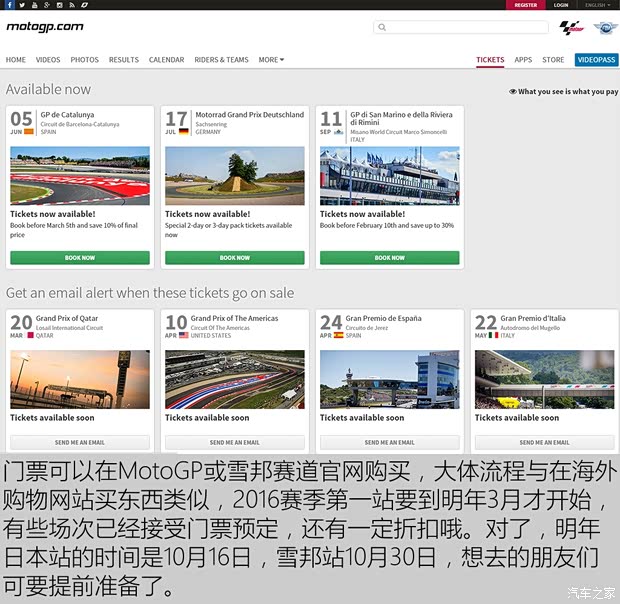Click the YouTube icon in top bar
Screen dimensions: 620x604
[x=34, y=5]
